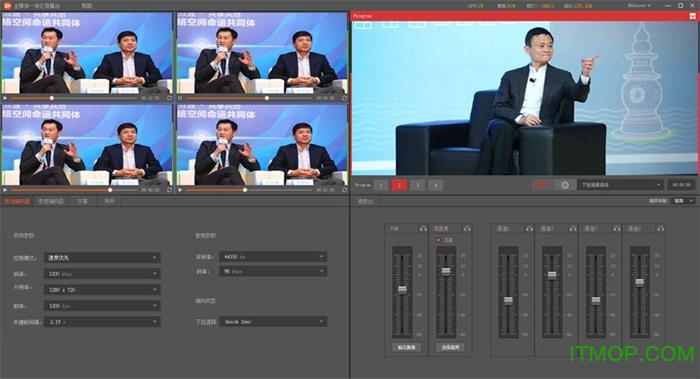Toggle headphone monitor on 通道1 strip

529,229
